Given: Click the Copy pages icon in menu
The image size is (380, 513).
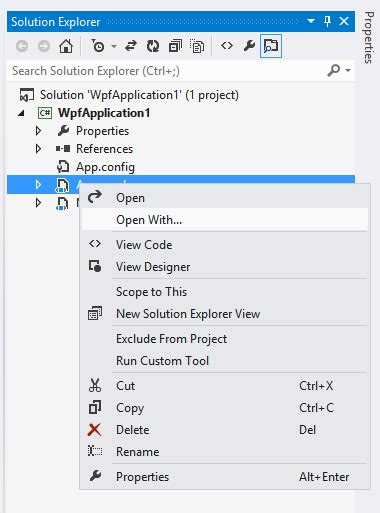Looking at the screenshot, I should (x=95, y=407).
